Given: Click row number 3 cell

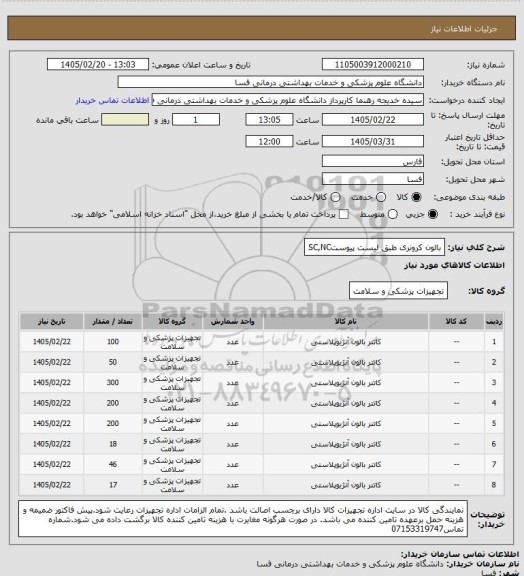Looking at the screenshot, I should tap(494, 383).
